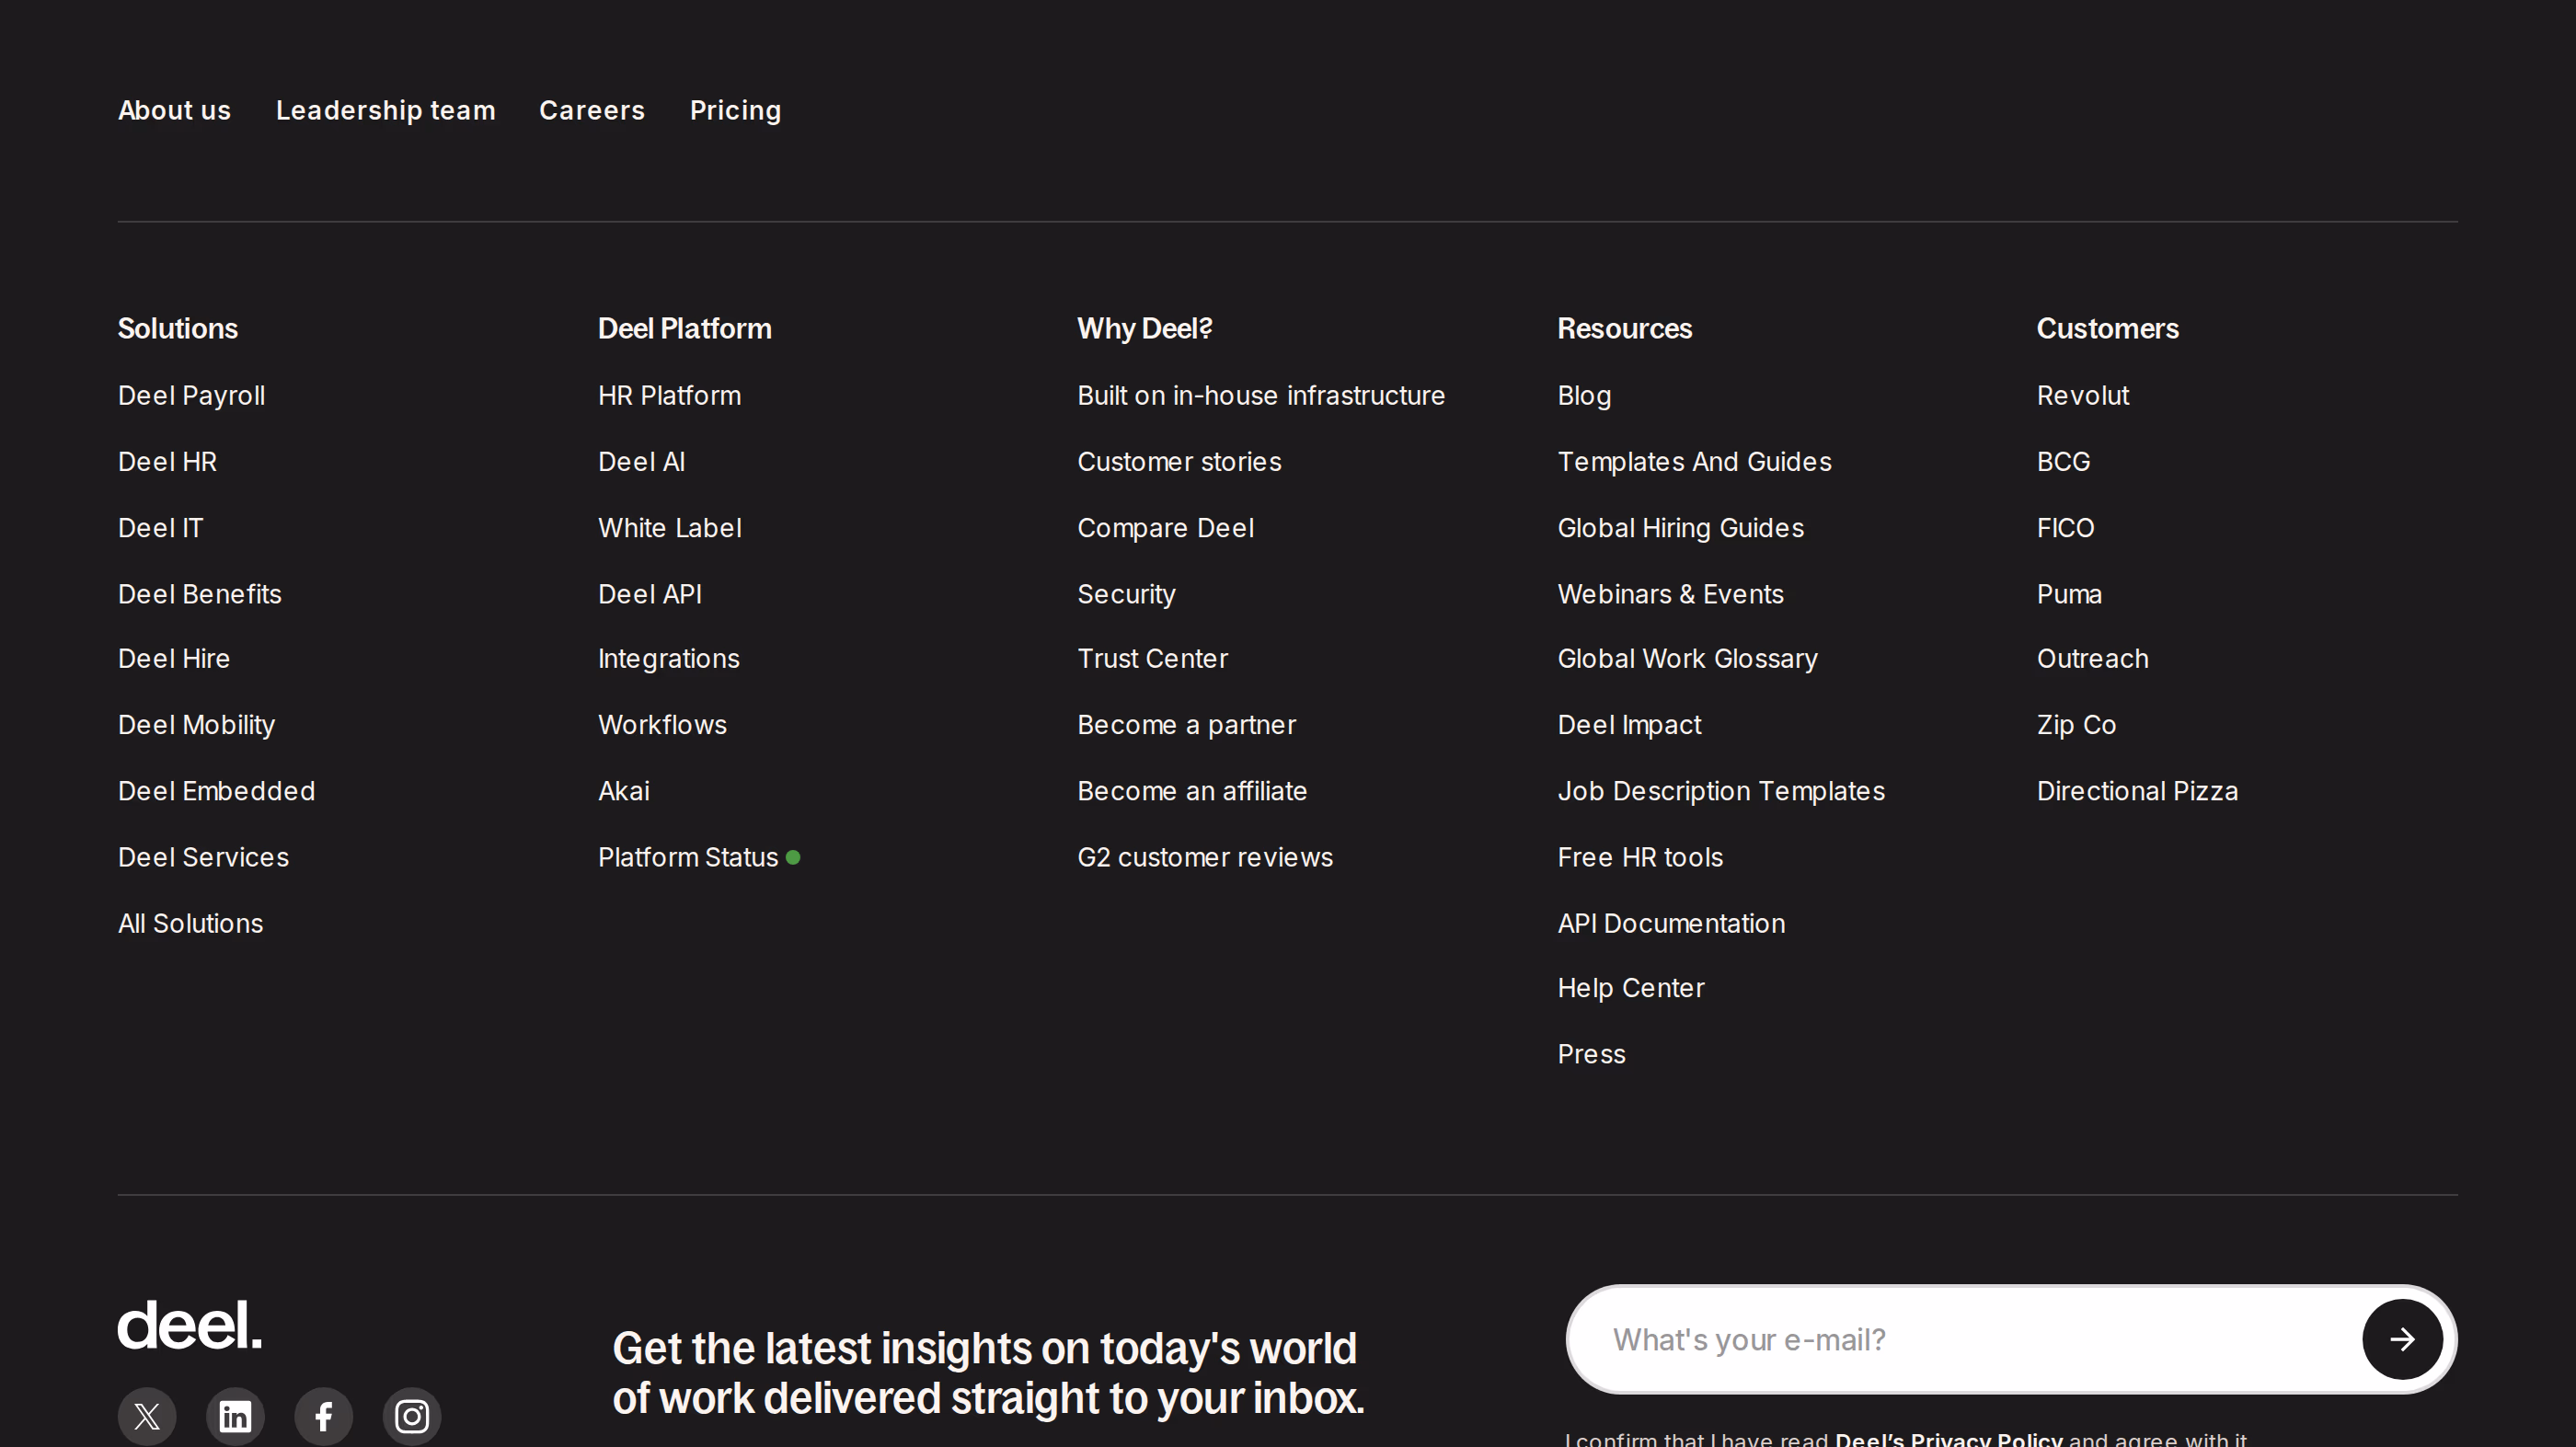Go to Deel Hire
Image resolution: width=2576 pixels, height=1447 pixels.
(x=174, y=659)
